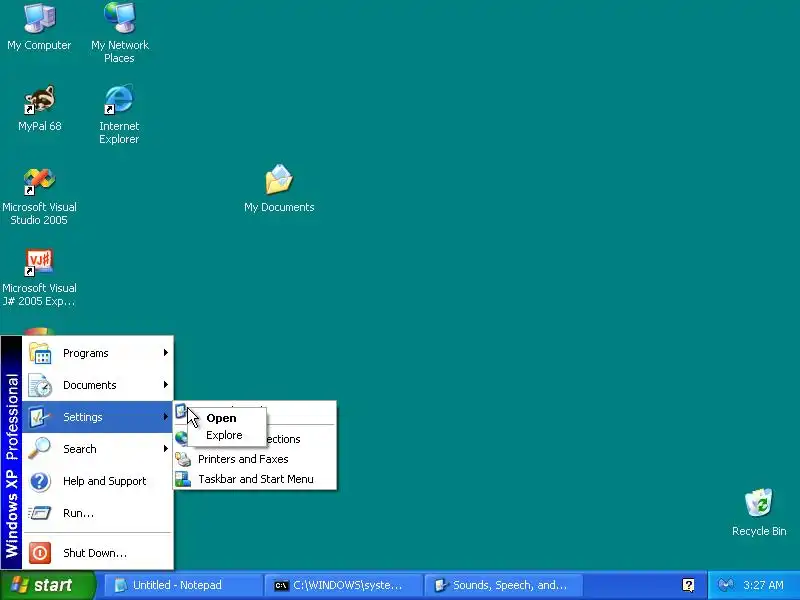Click the Printers and Faxes icon
800x600 pixels.
tap(183, 459)
